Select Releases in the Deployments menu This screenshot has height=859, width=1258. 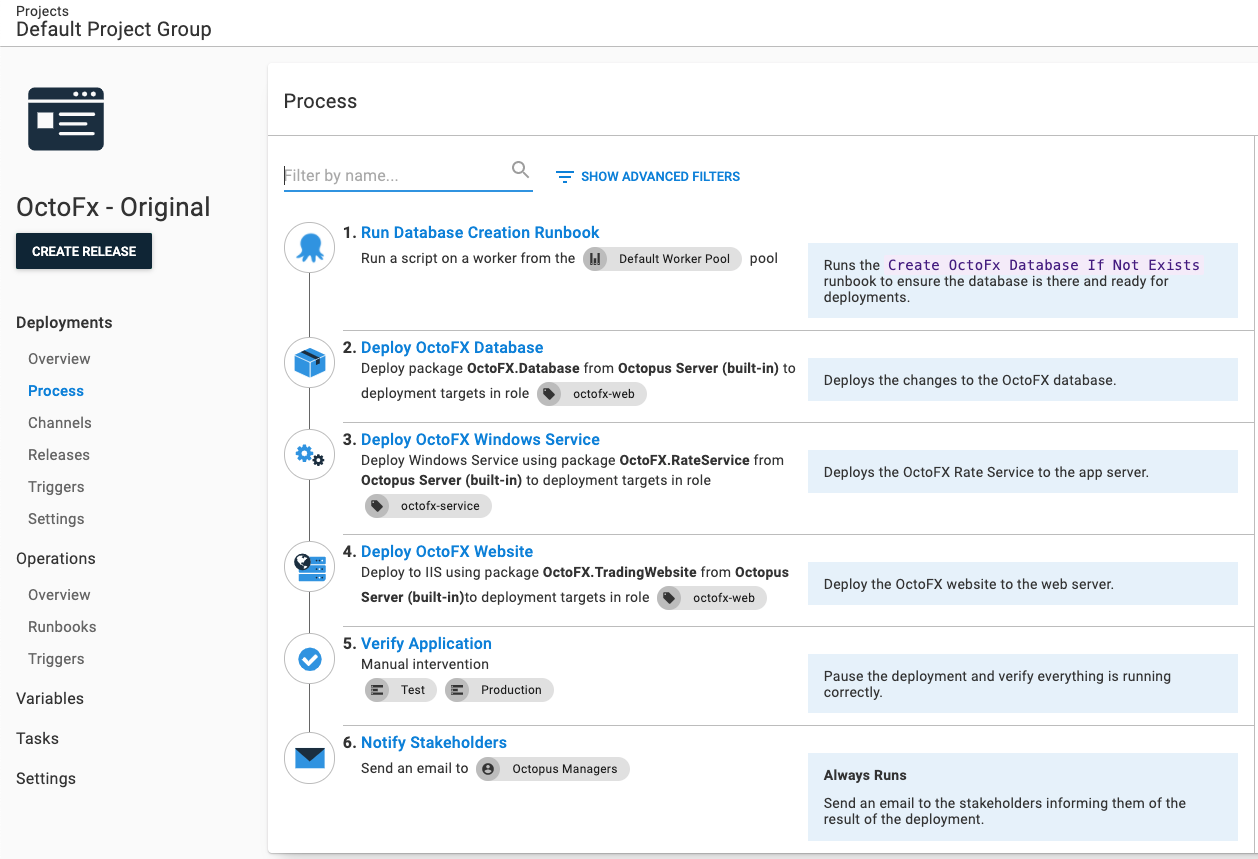(x=59, y=454)
